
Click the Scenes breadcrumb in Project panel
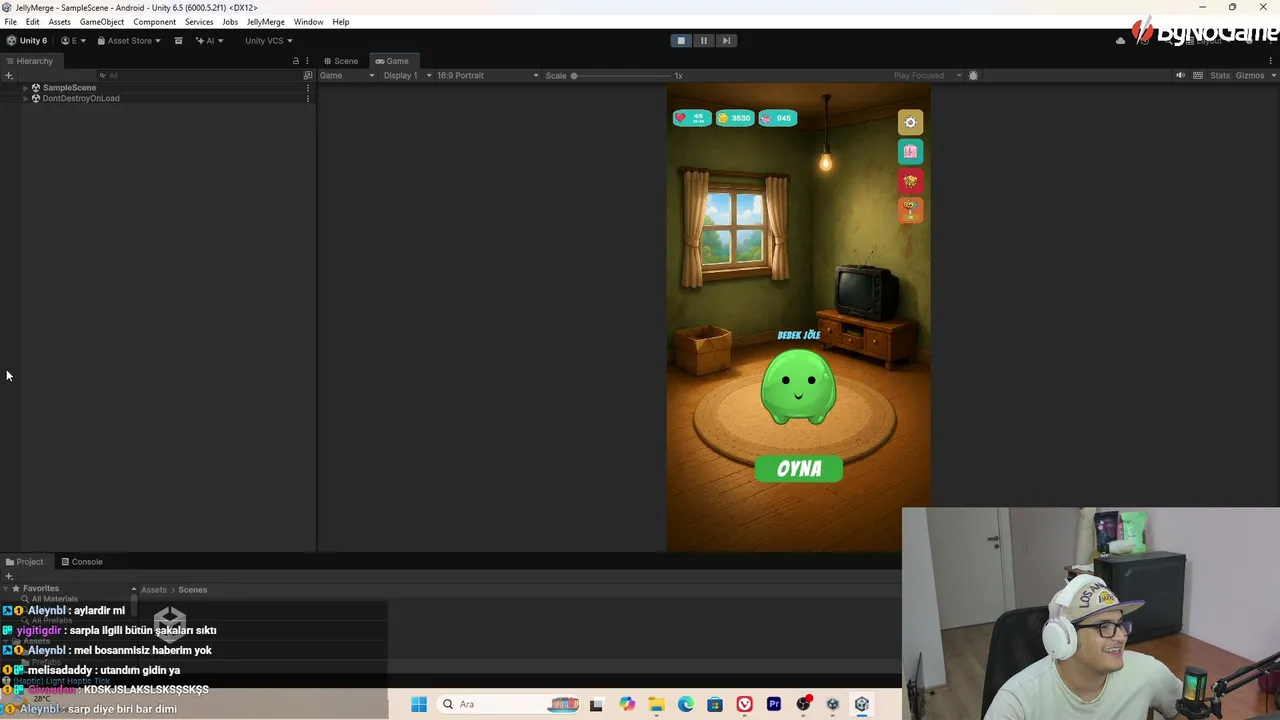[x=193, y=590]
